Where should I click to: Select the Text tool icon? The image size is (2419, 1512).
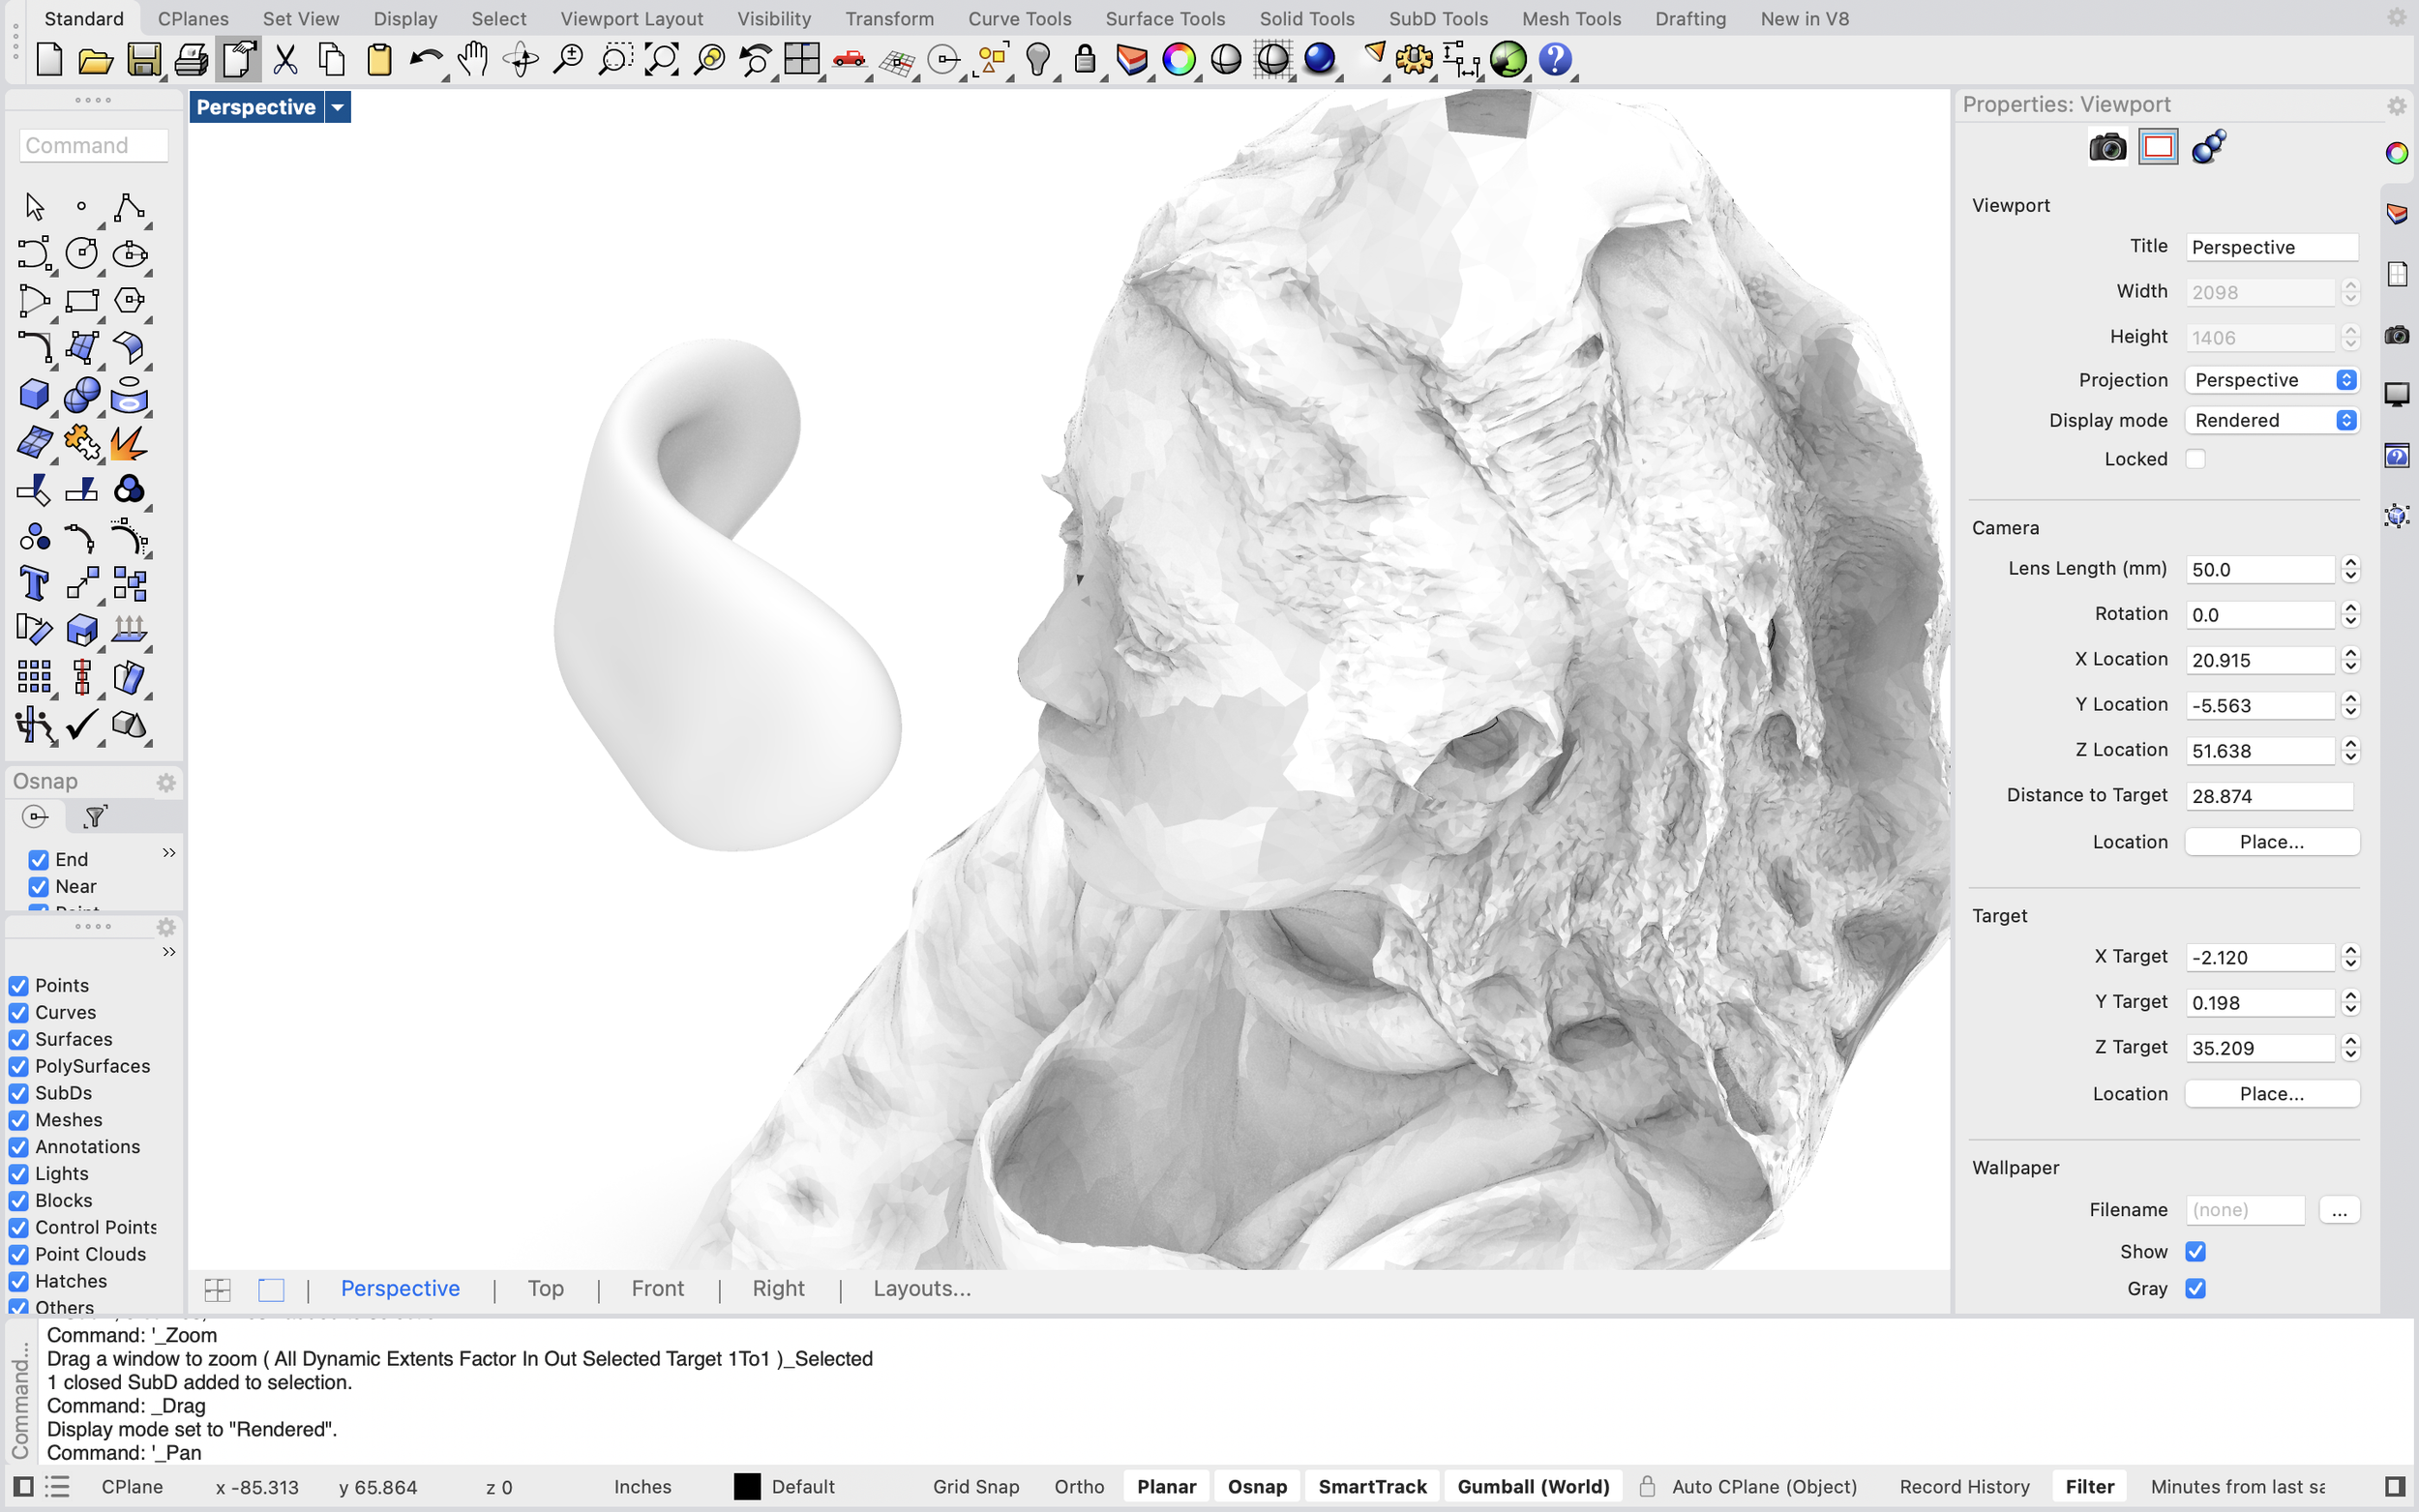pos(34,583)
